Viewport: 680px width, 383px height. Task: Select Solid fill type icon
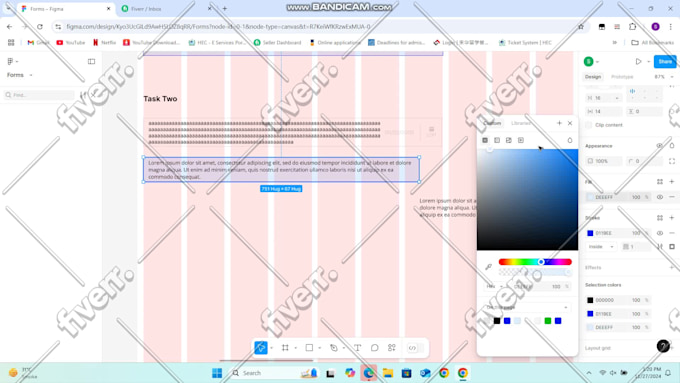[x=485, y=140]
